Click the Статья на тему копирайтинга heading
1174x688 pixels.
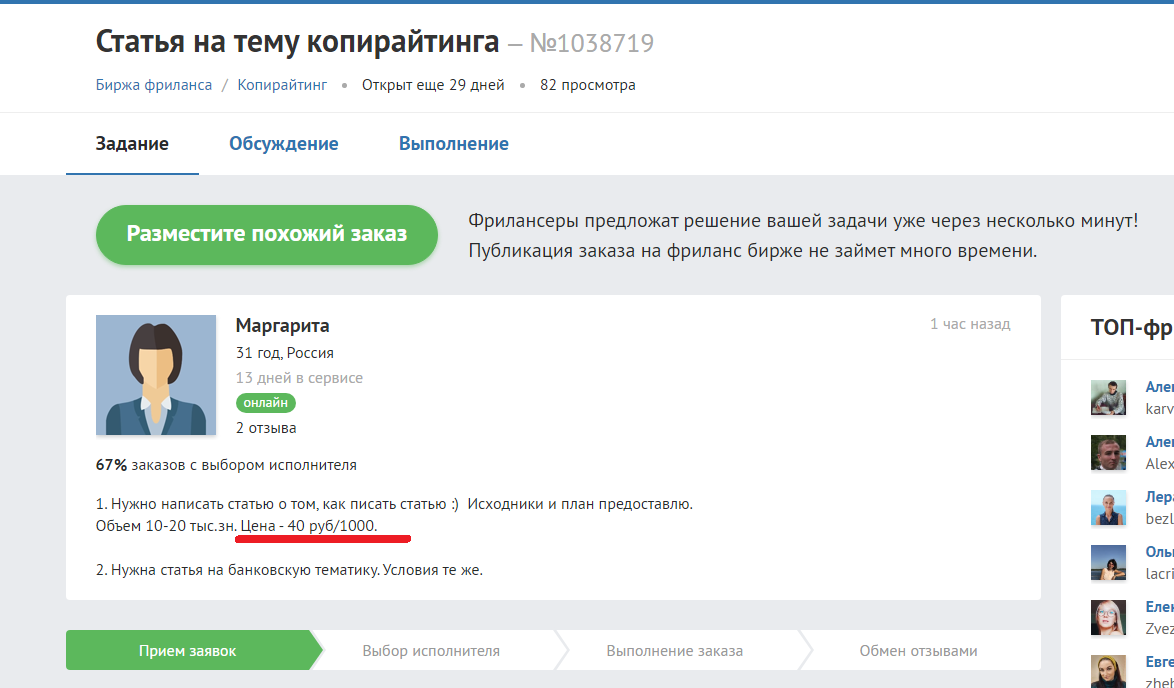pos(297,42)
